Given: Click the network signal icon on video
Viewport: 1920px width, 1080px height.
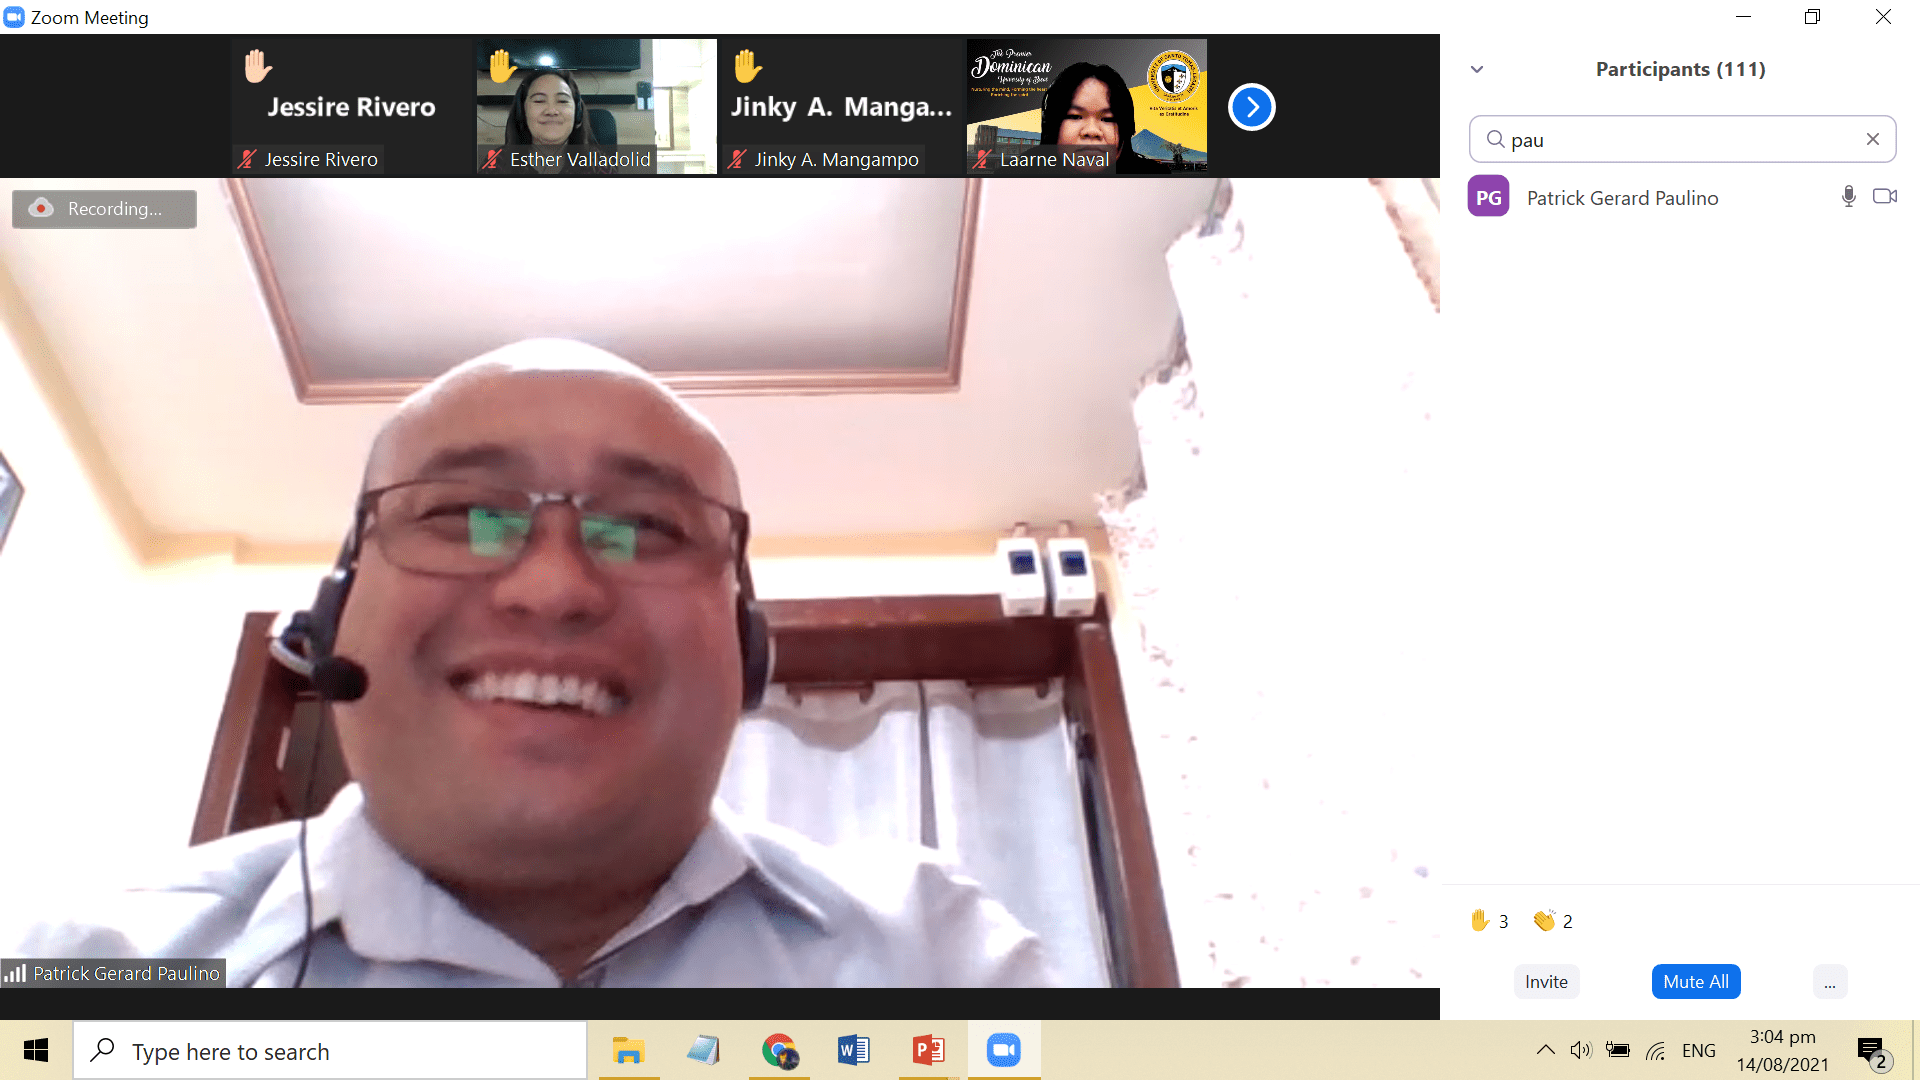Looking at the screenshot, I should pos(15,973).
